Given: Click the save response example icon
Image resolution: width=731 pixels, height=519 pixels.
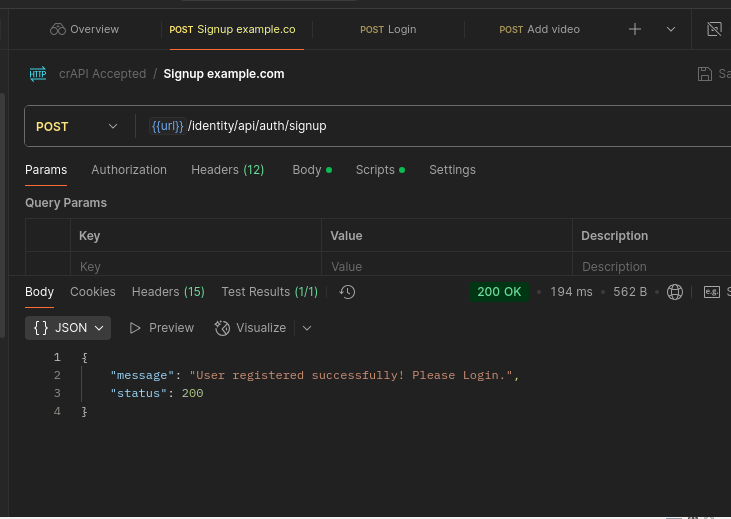Looking at the screenshot, I should click(x=712, y=292).
